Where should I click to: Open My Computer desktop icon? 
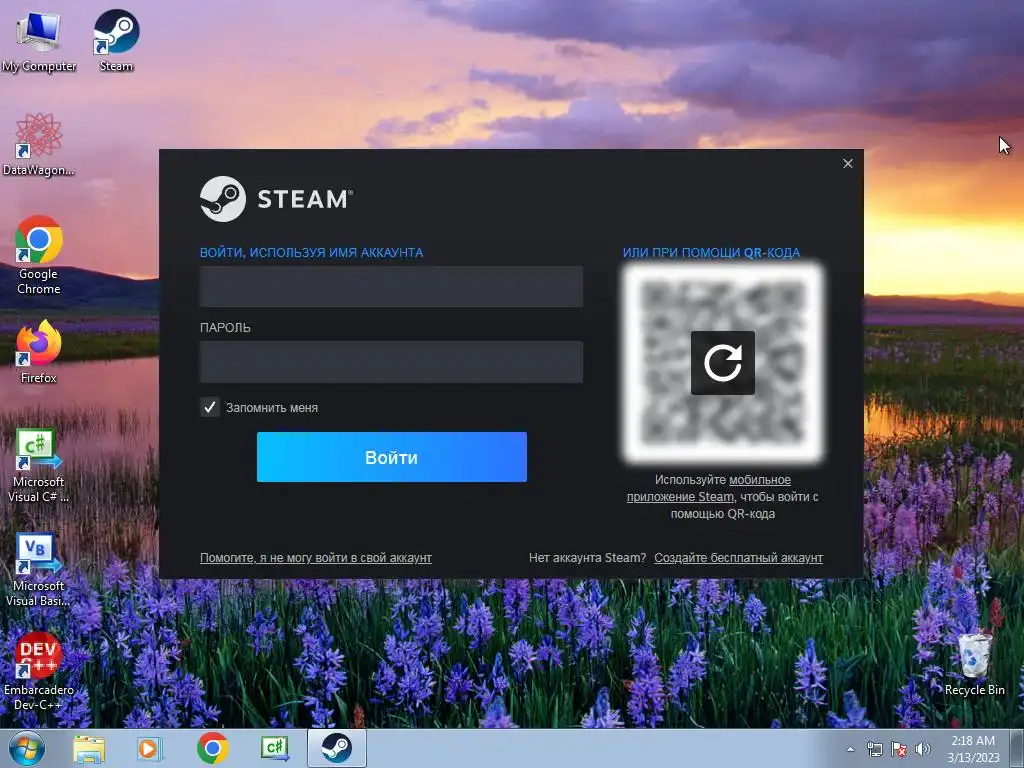pos(39,40)
